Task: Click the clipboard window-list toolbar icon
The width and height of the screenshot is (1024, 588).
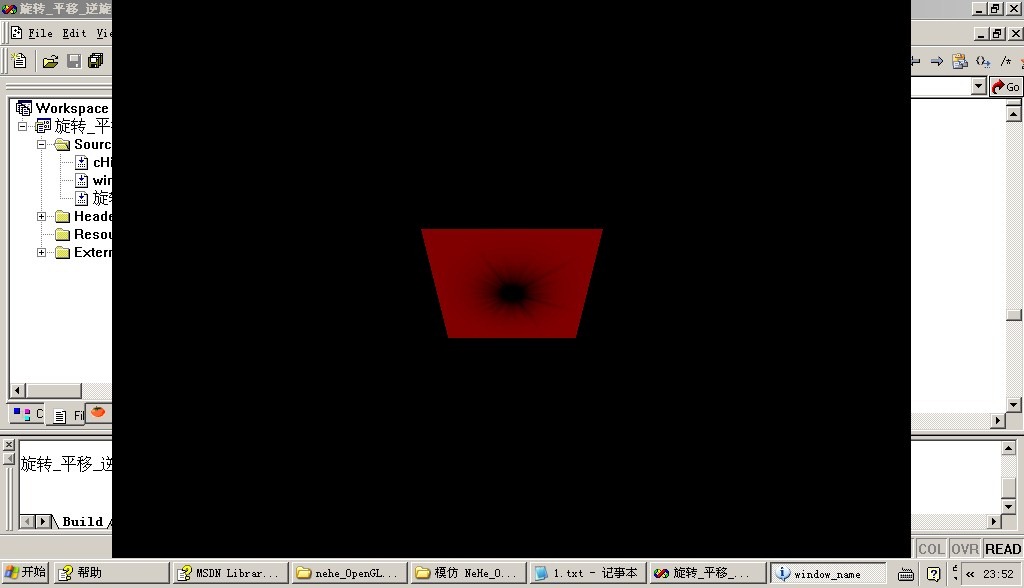Action: 959,61
